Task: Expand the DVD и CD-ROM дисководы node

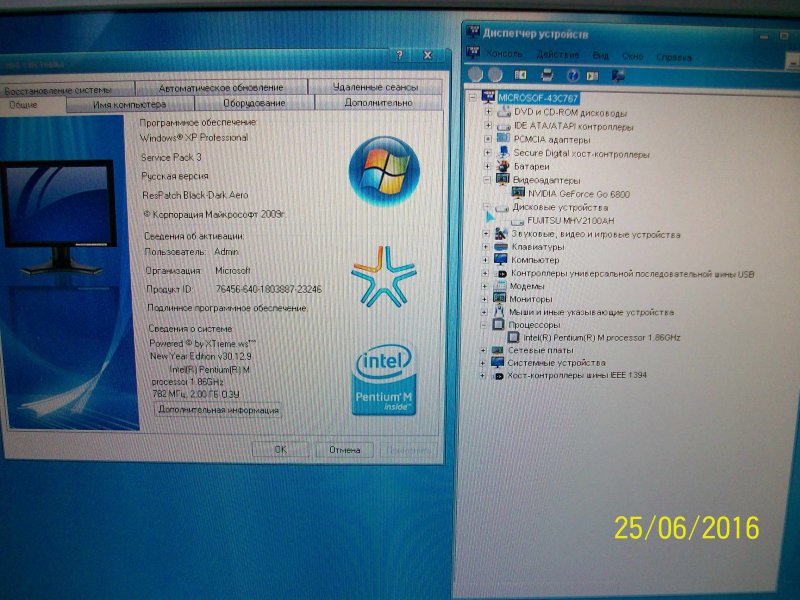Action: [x=488, y=113]
